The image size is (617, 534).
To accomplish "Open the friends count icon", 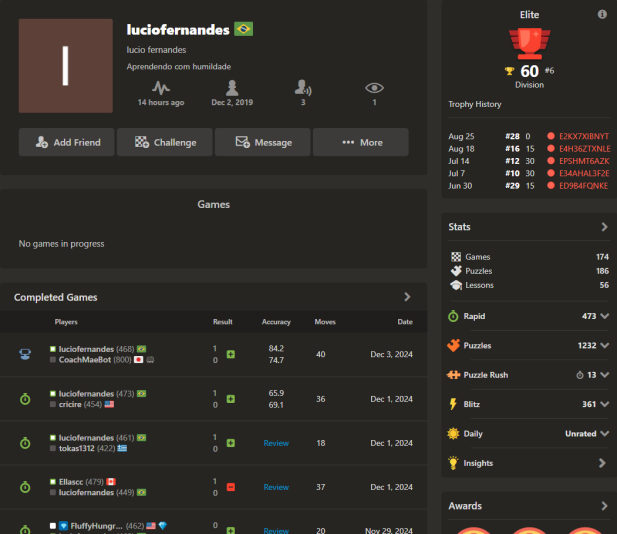I will click(x=303, y=88).
